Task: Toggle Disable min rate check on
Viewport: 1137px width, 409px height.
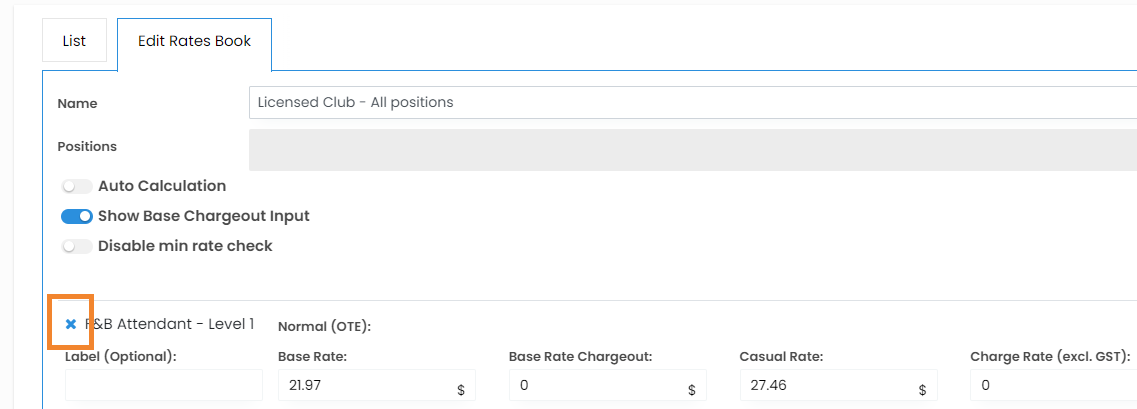Action: point(77,246)
